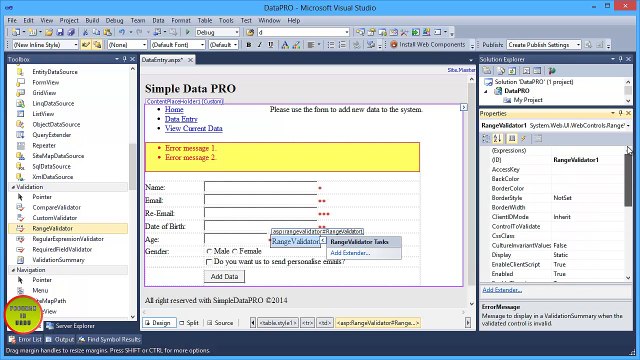Viewport: 640px width, 360px height.
Task: Select the Male radio button
Action: 209,251
